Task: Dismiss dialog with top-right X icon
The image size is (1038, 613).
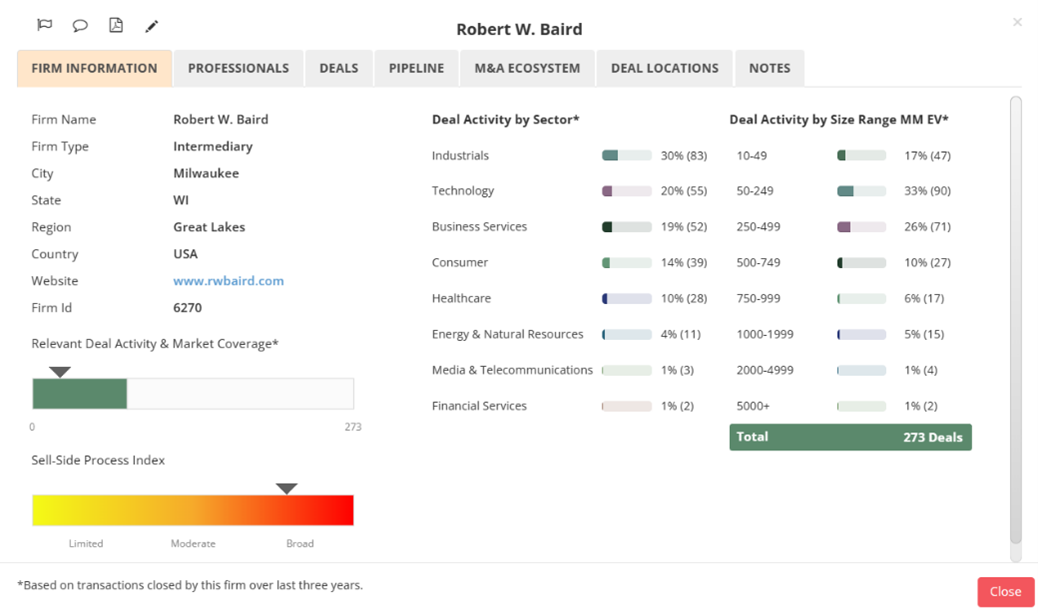Action: pyautogui.click(x=1017, y=23)
